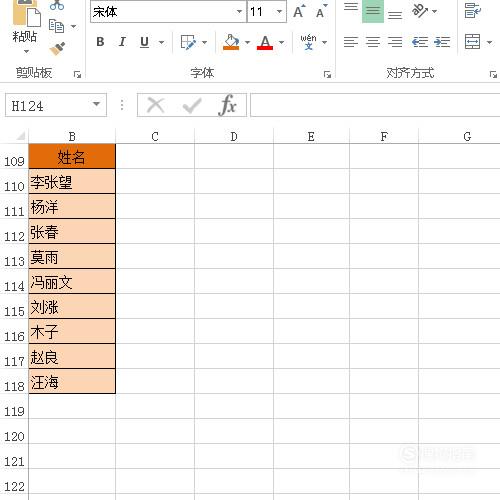Apply the red font color A
500x500 pixels.
265,42
